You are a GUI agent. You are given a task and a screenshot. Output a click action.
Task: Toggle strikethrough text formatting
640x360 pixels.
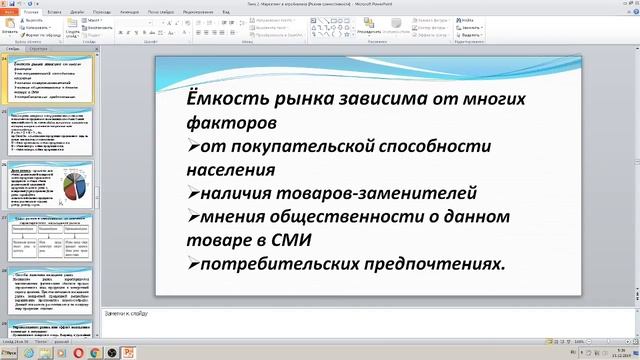(x=152, y=33)
